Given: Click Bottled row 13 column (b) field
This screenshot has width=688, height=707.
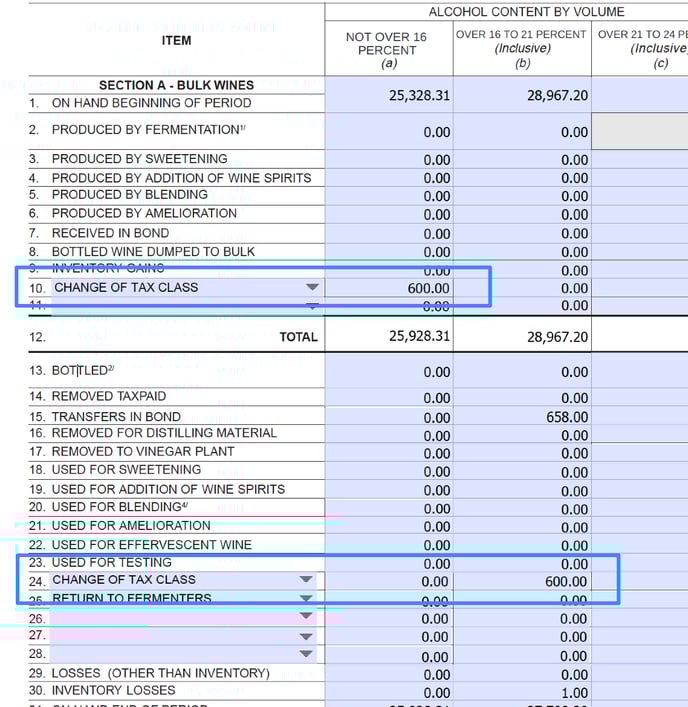Looking at the screenshot, I should pyautogui.click(x=522, y=372).
